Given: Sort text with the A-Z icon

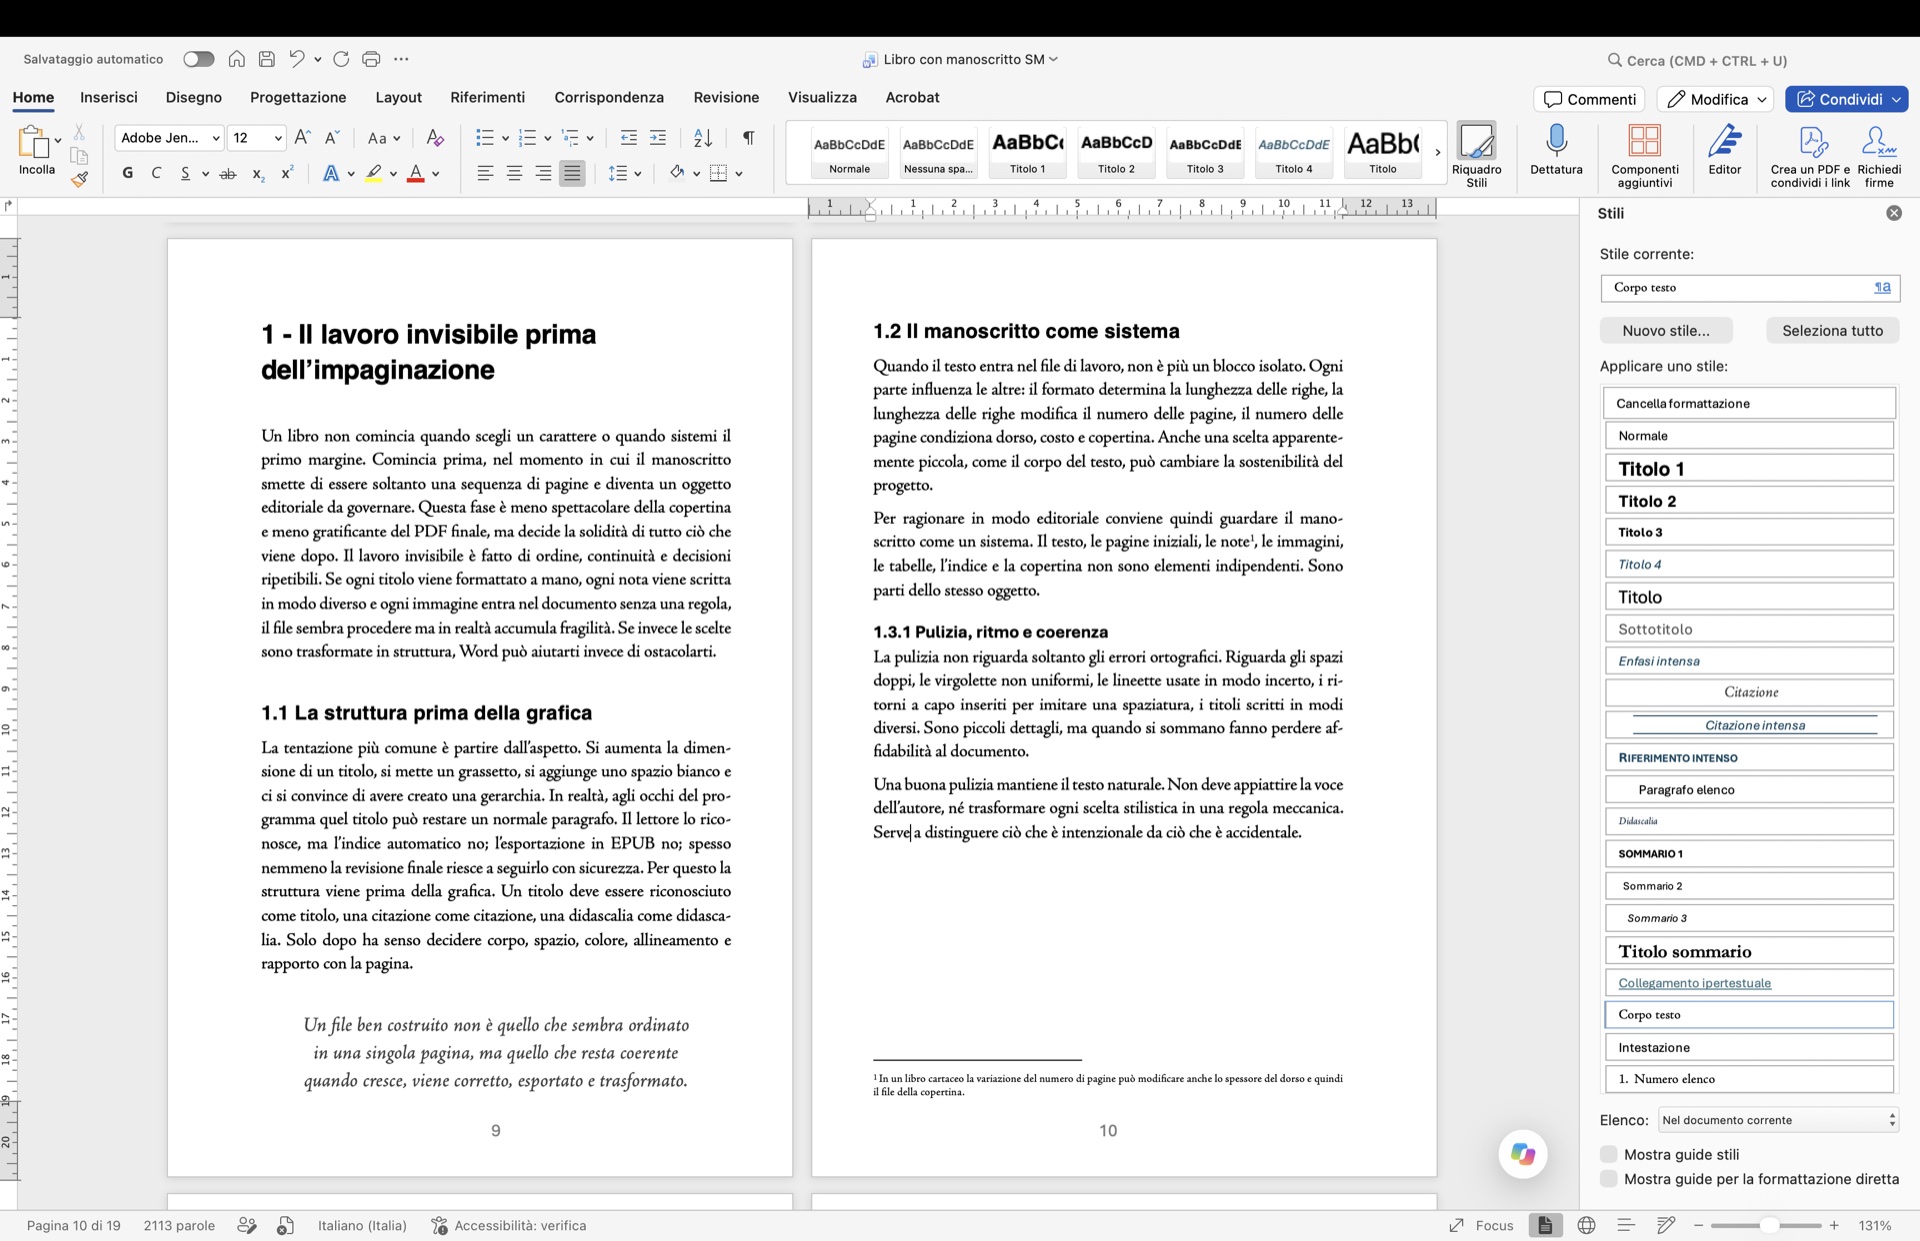Looking at the screenshot, I should [703, 138].
